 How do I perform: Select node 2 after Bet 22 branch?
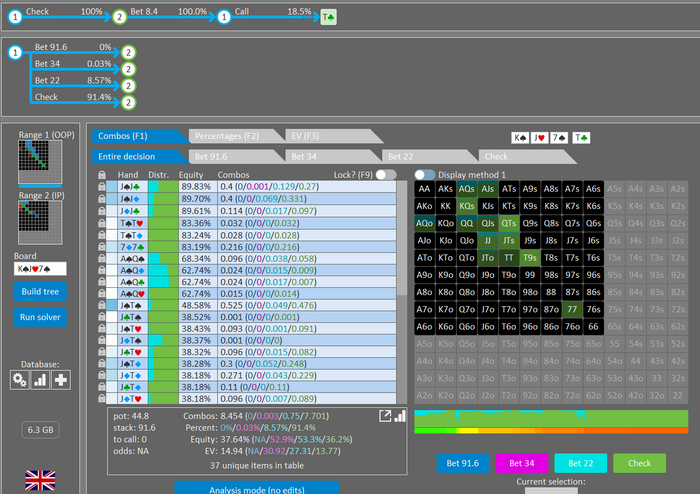[x=129, y=86]
